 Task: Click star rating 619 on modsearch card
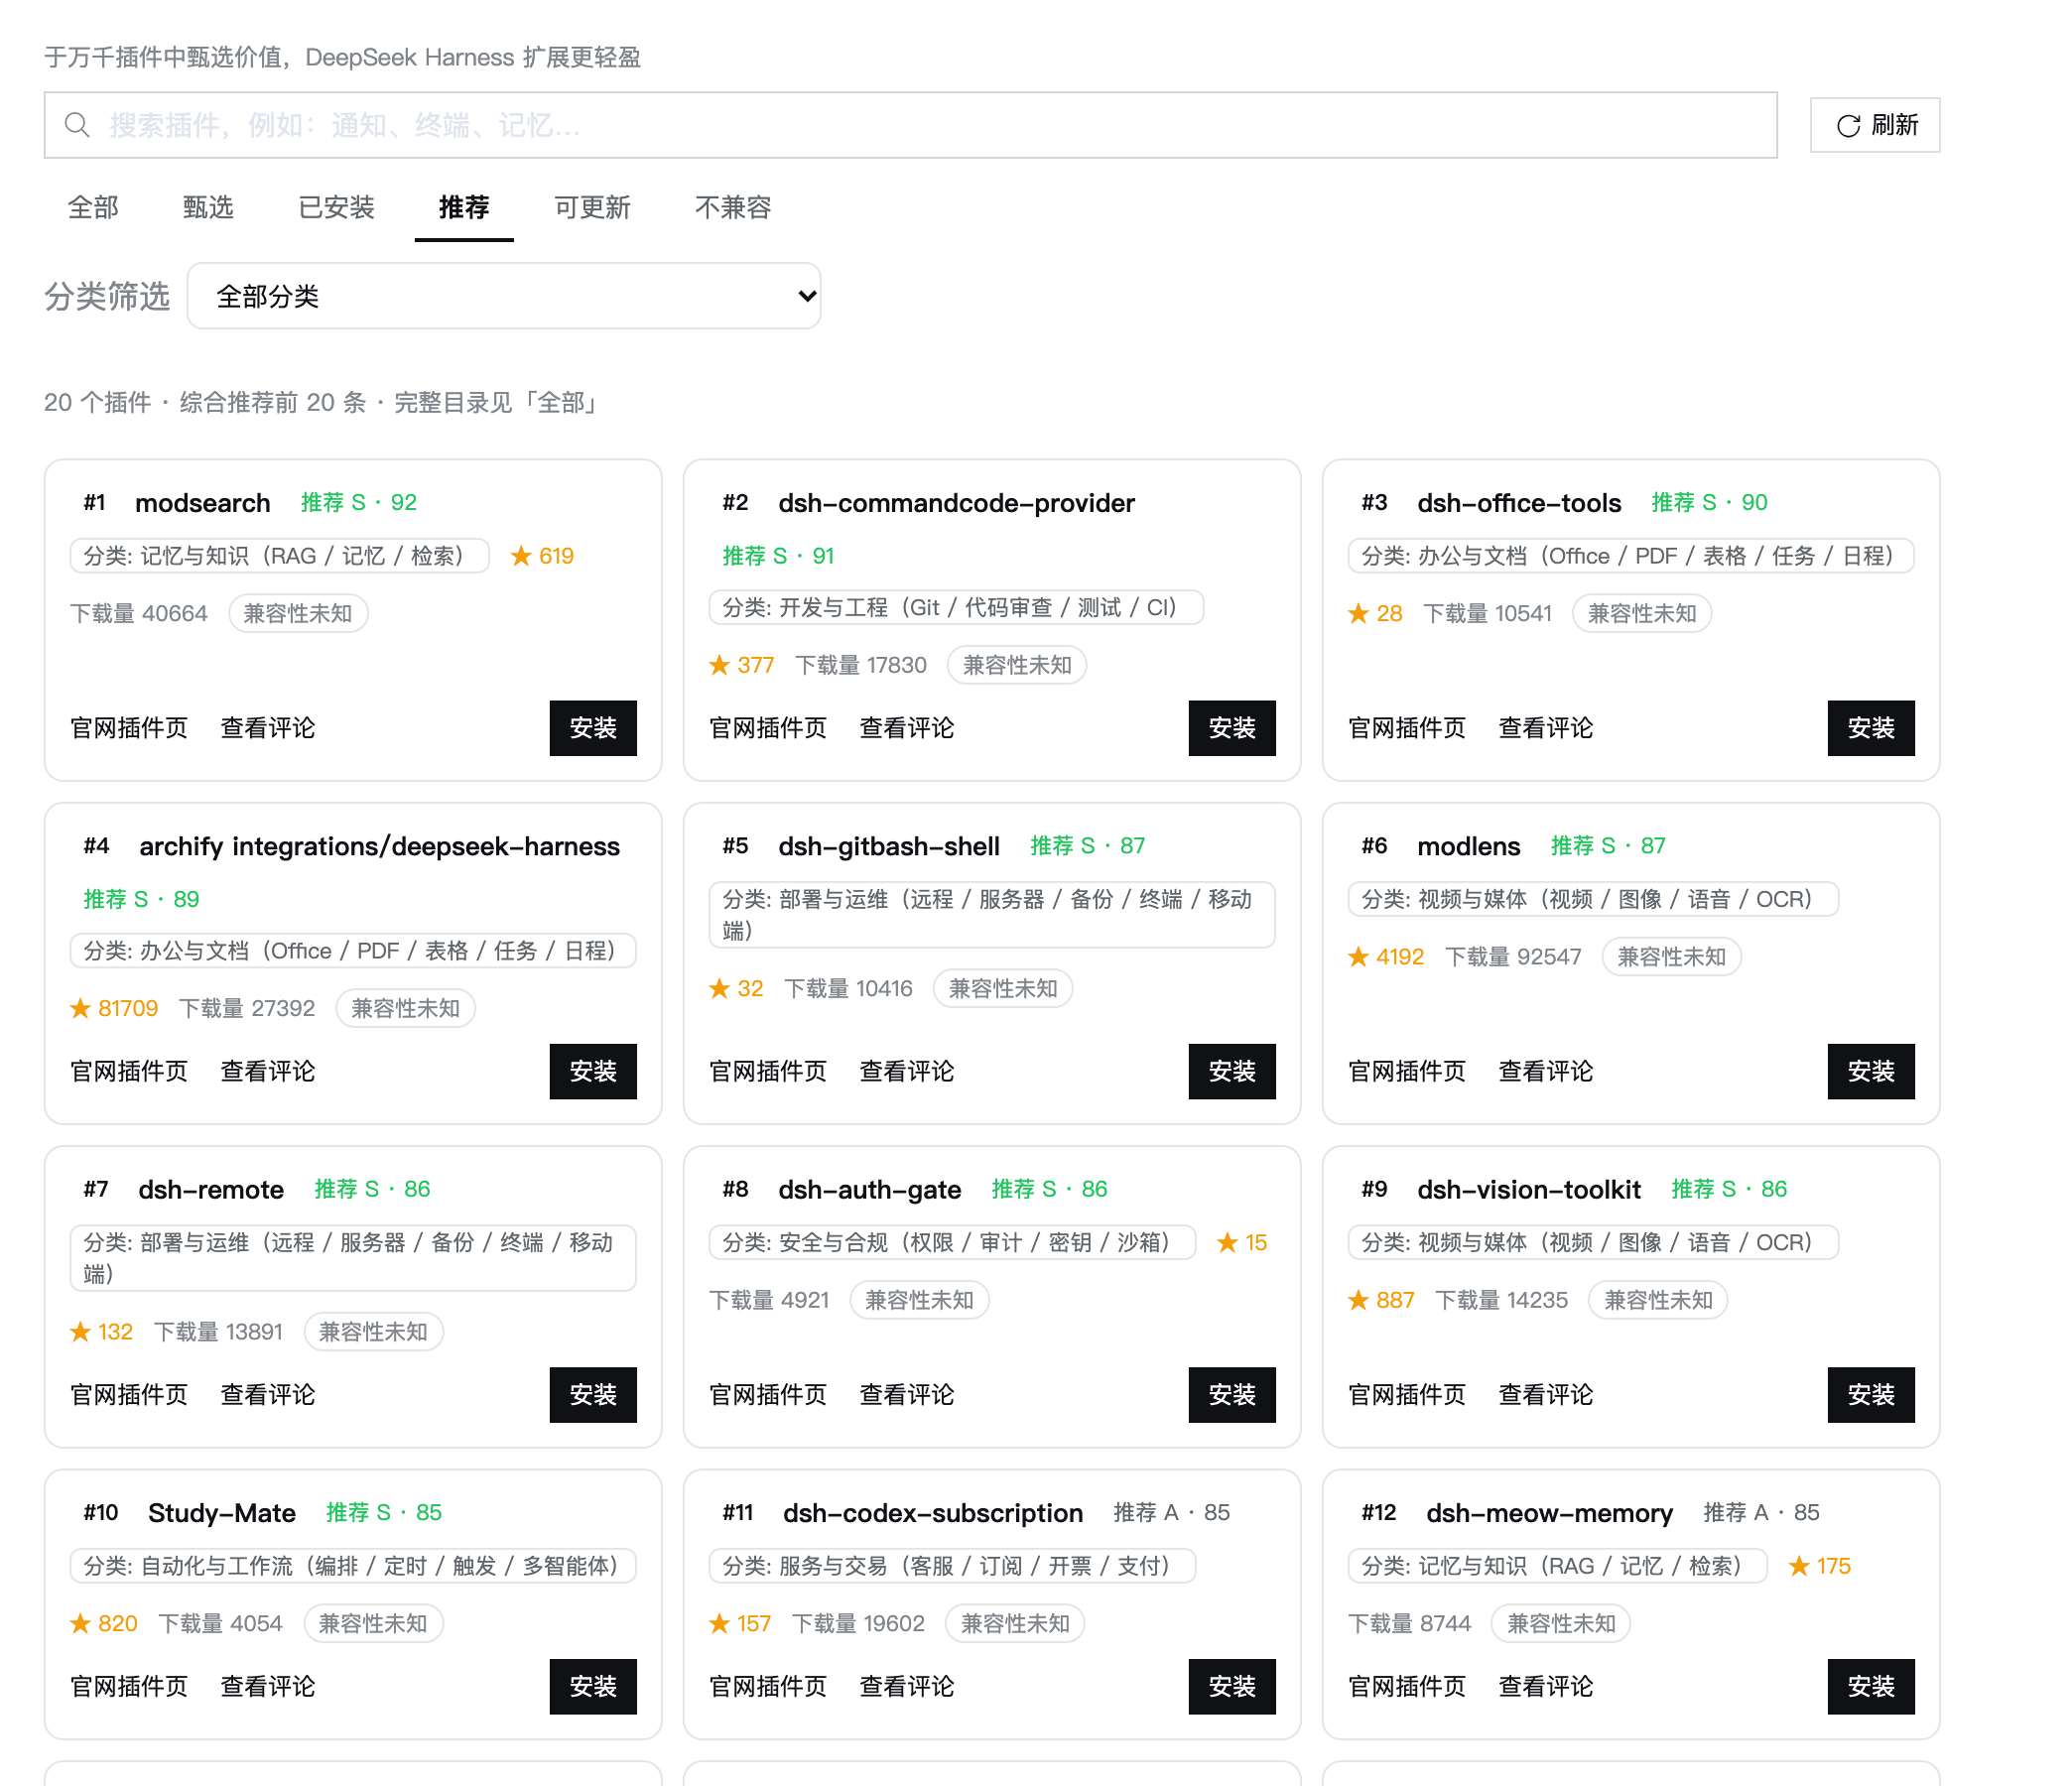(x=542, y=556)
